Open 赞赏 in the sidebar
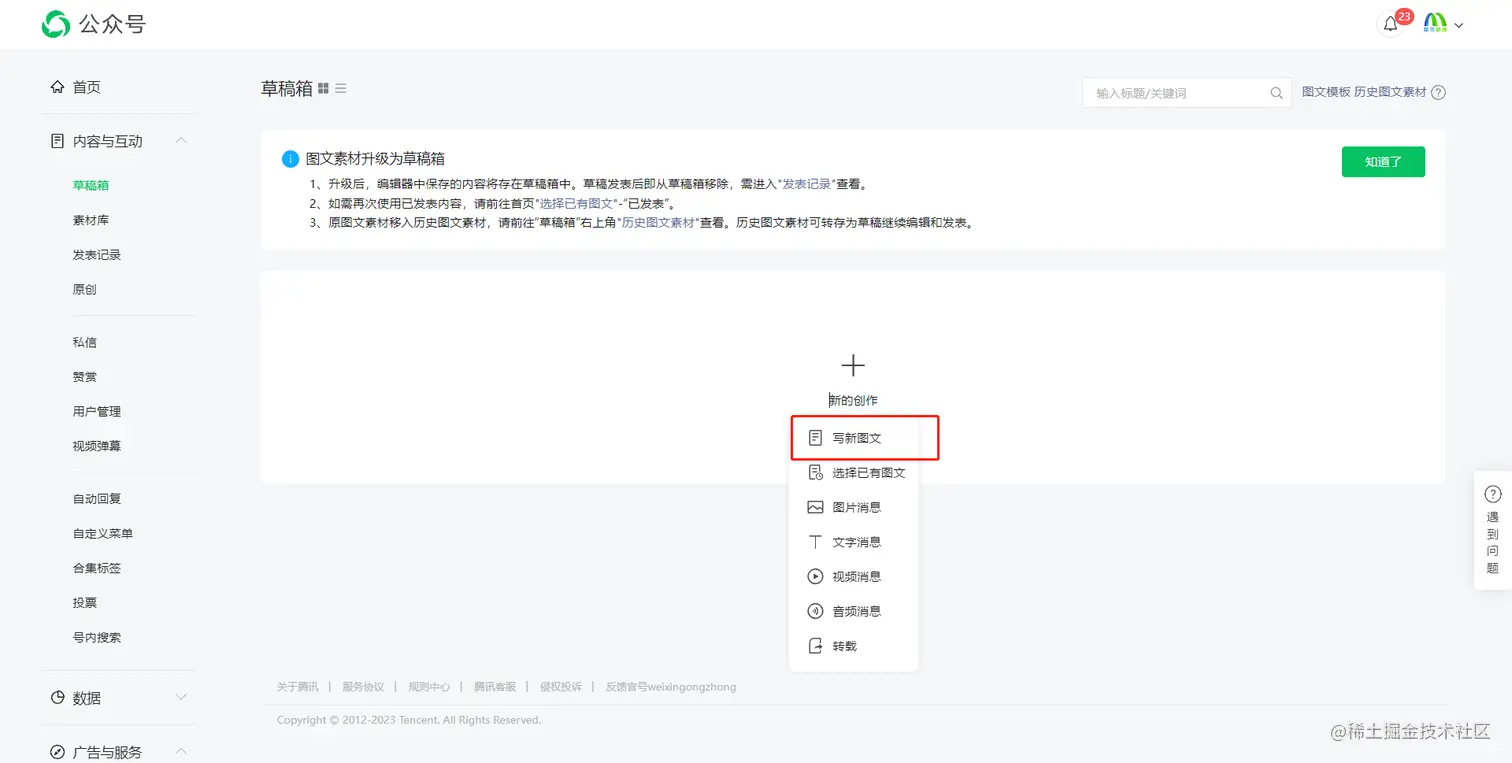The width and height of the screenshot is (1512, 763). [85, 377]
